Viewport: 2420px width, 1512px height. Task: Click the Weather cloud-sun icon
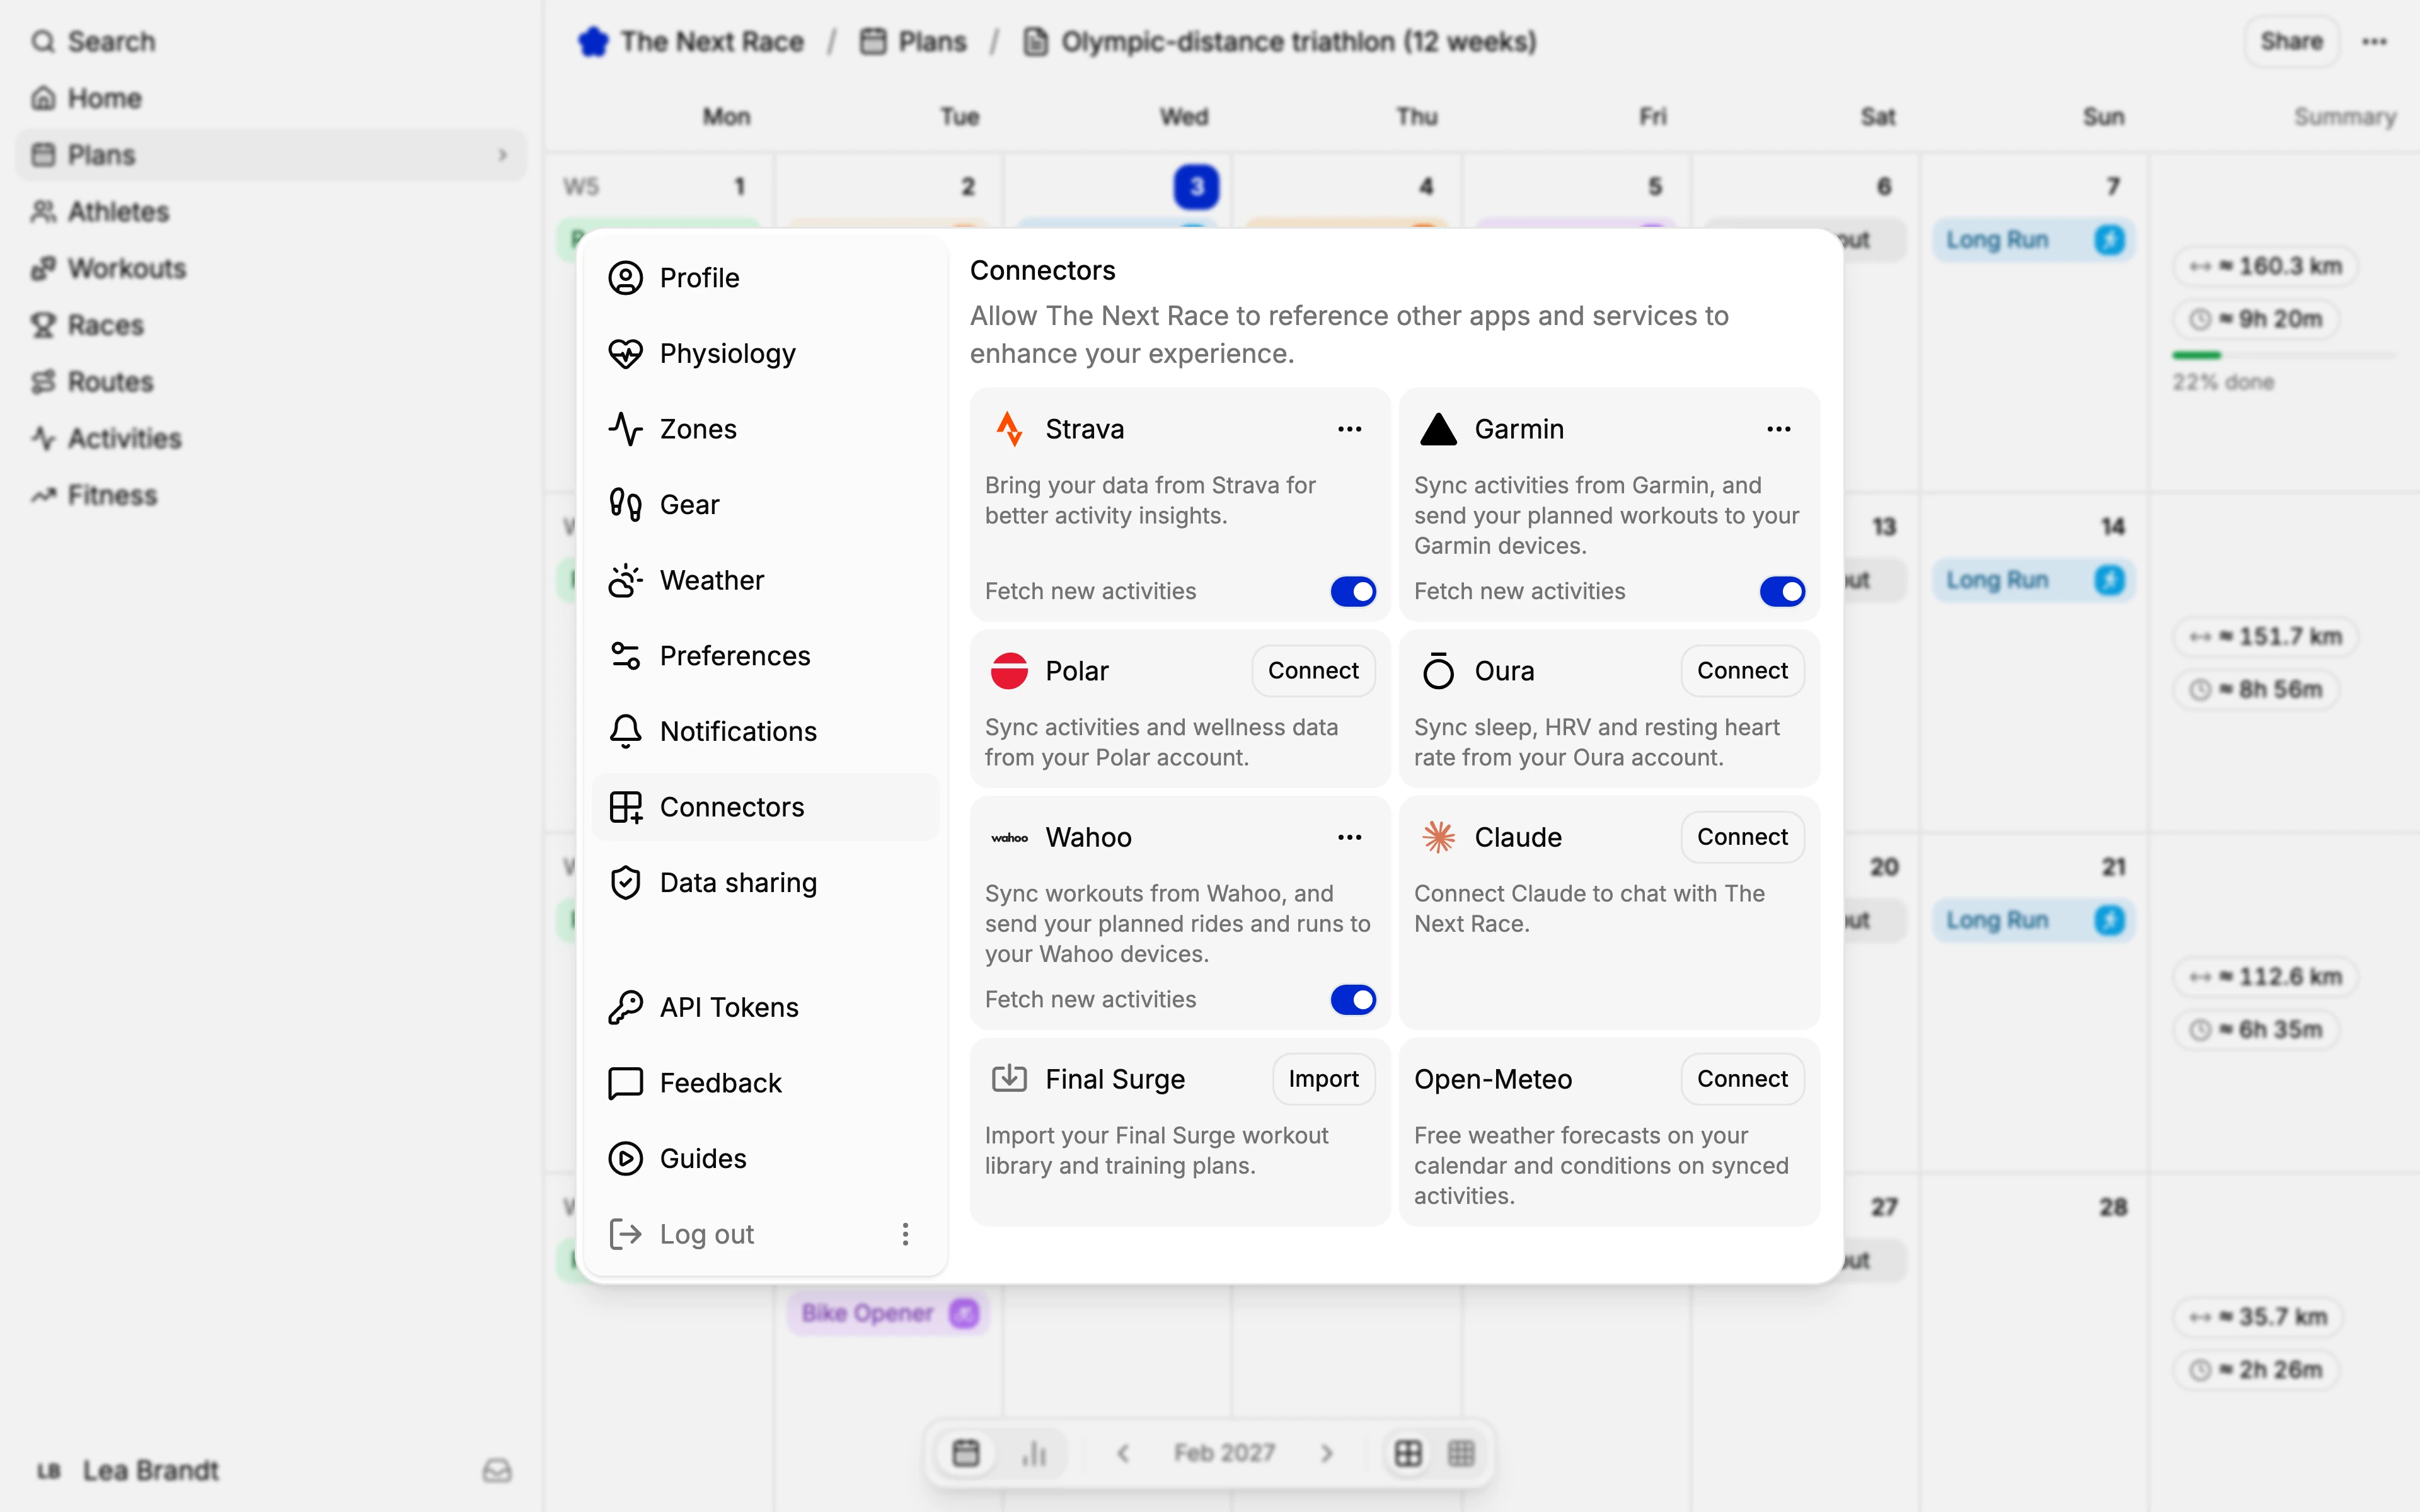point(626,580)
